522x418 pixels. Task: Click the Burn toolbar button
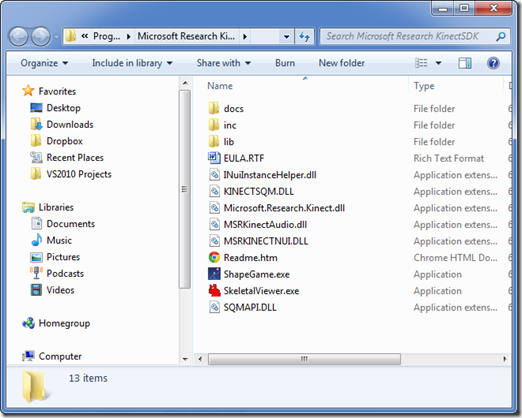[x=285, y=63]
